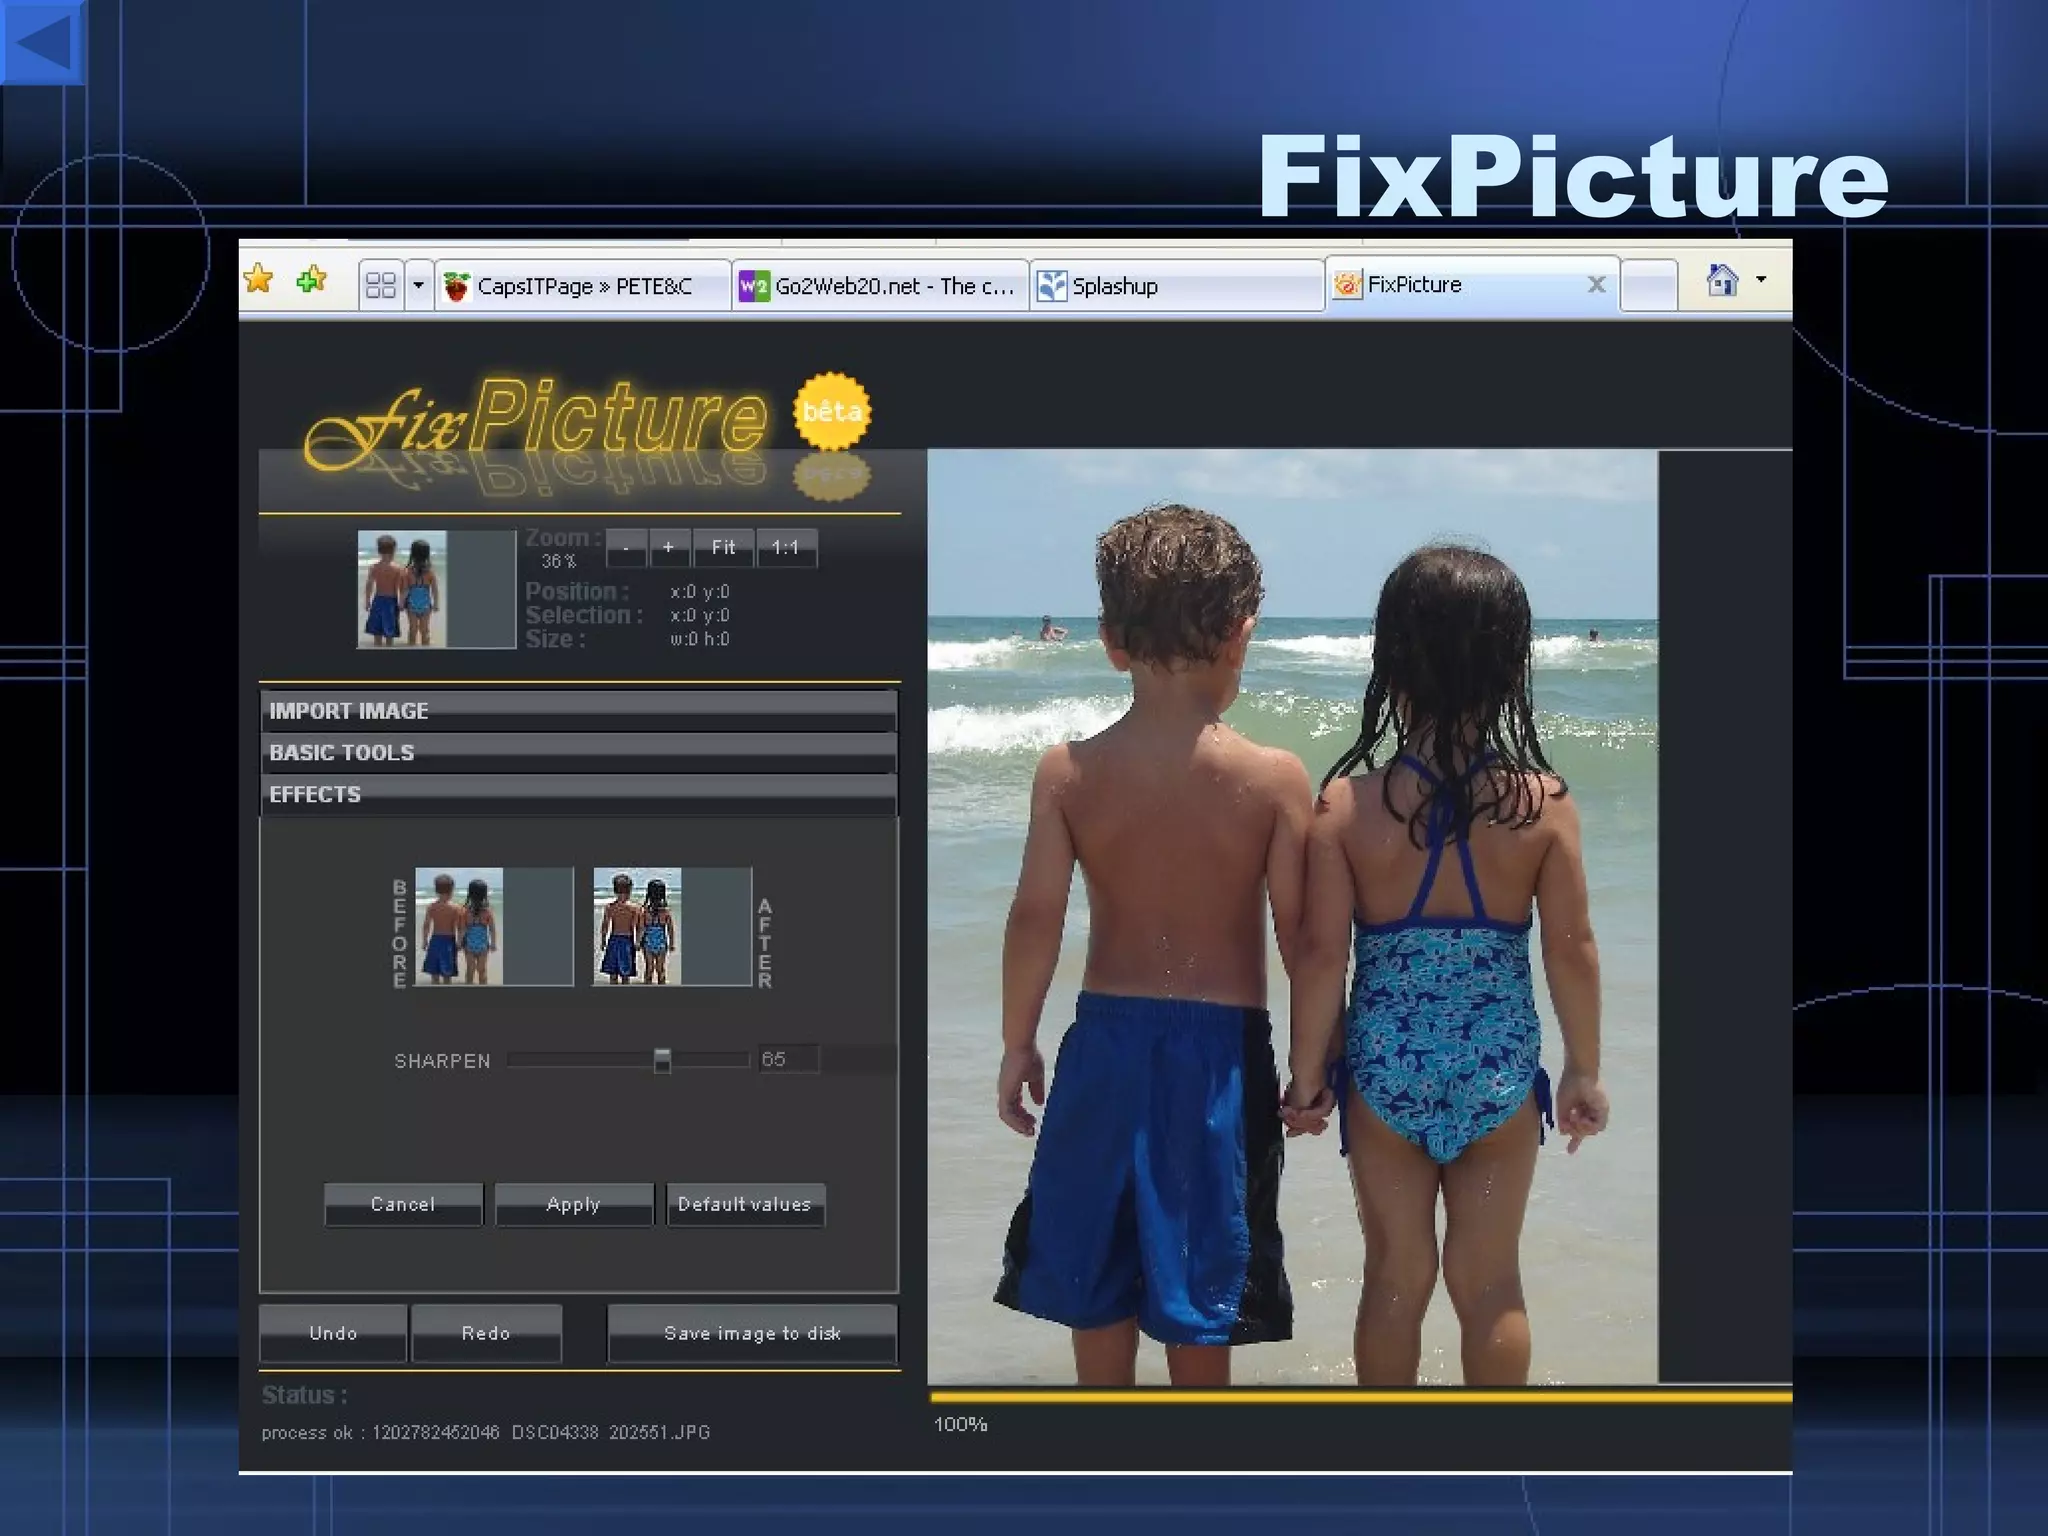Screen dimensions: 2048x1536
Task: Open a new blank browser tab
Action: click(1648, 286)
